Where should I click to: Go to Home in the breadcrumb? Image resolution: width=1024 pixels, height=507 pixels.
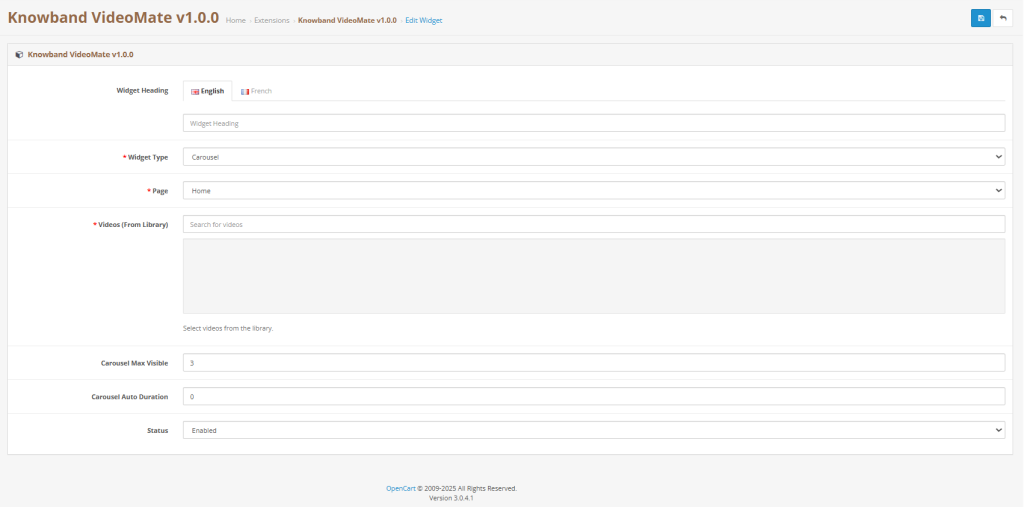pos(236,21)
